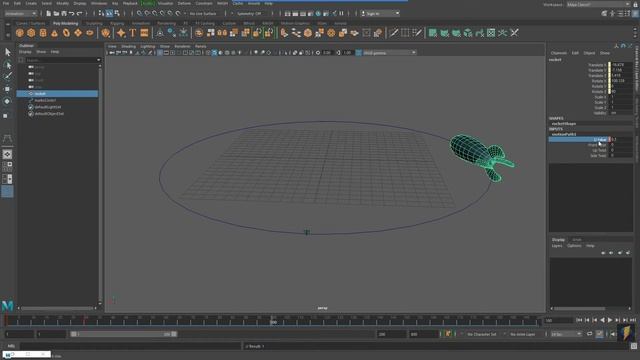Create a polygon torus from the shelf
Viewport: 640px width, 360px height.
[66, 33]
